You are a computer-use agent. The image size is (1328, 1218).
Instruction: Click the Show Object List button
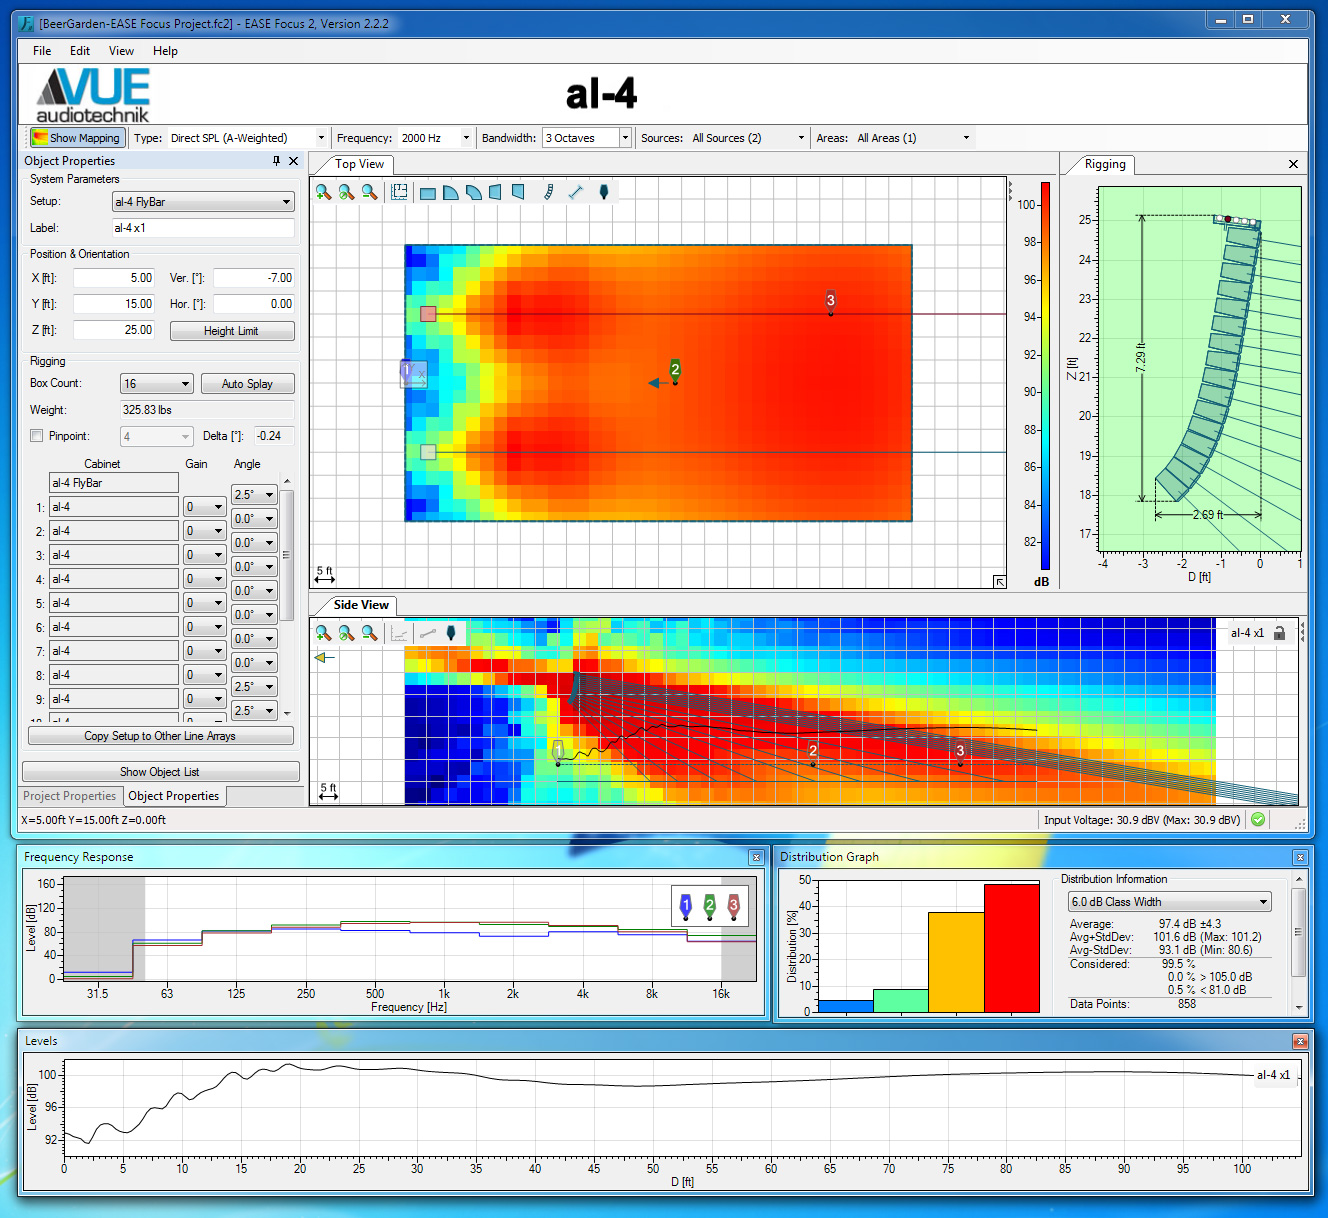click(x=160, y=772)
